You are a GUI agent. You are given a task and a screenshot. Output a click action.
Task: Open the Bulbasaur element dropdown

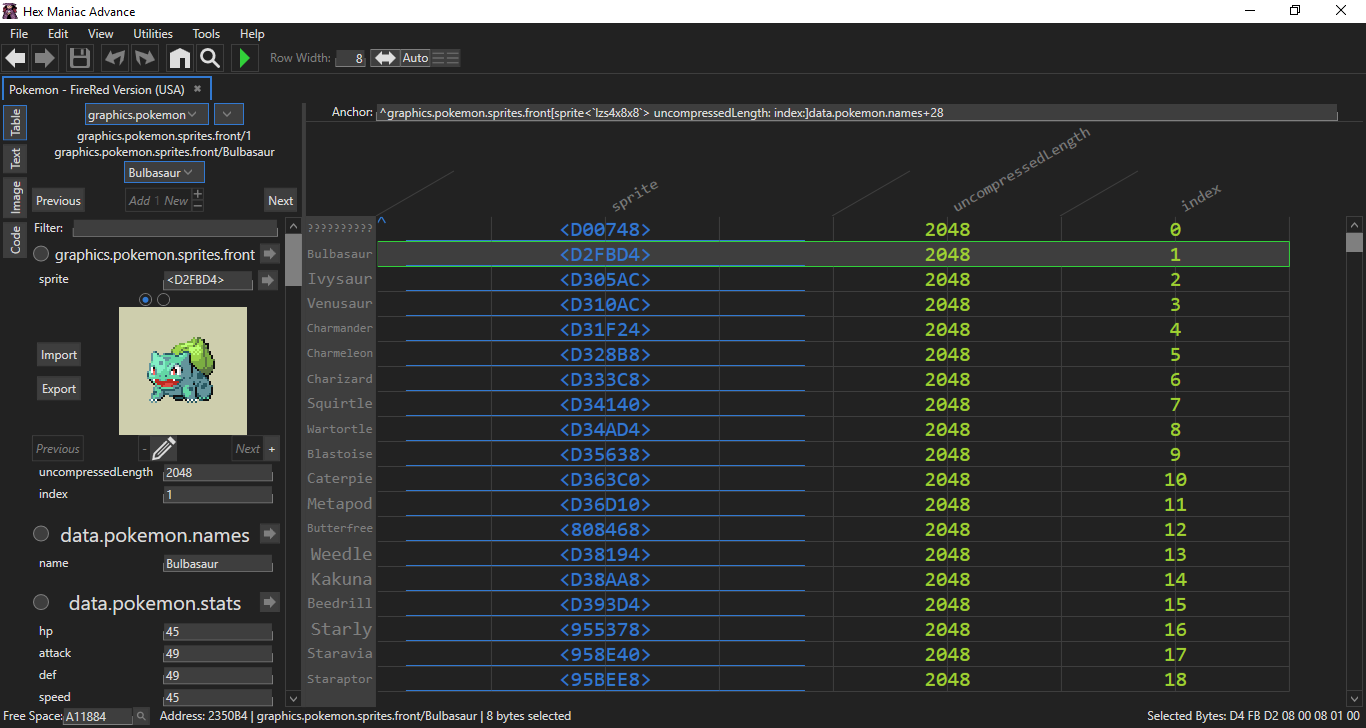pyautogui.click(x=164, y=172)
